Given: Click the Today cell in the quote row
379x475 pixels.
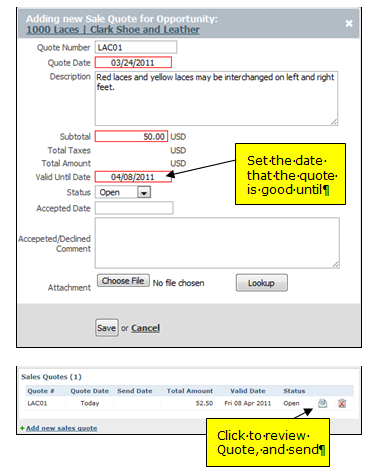Looking at the screenshot, I should pos(90,403).
